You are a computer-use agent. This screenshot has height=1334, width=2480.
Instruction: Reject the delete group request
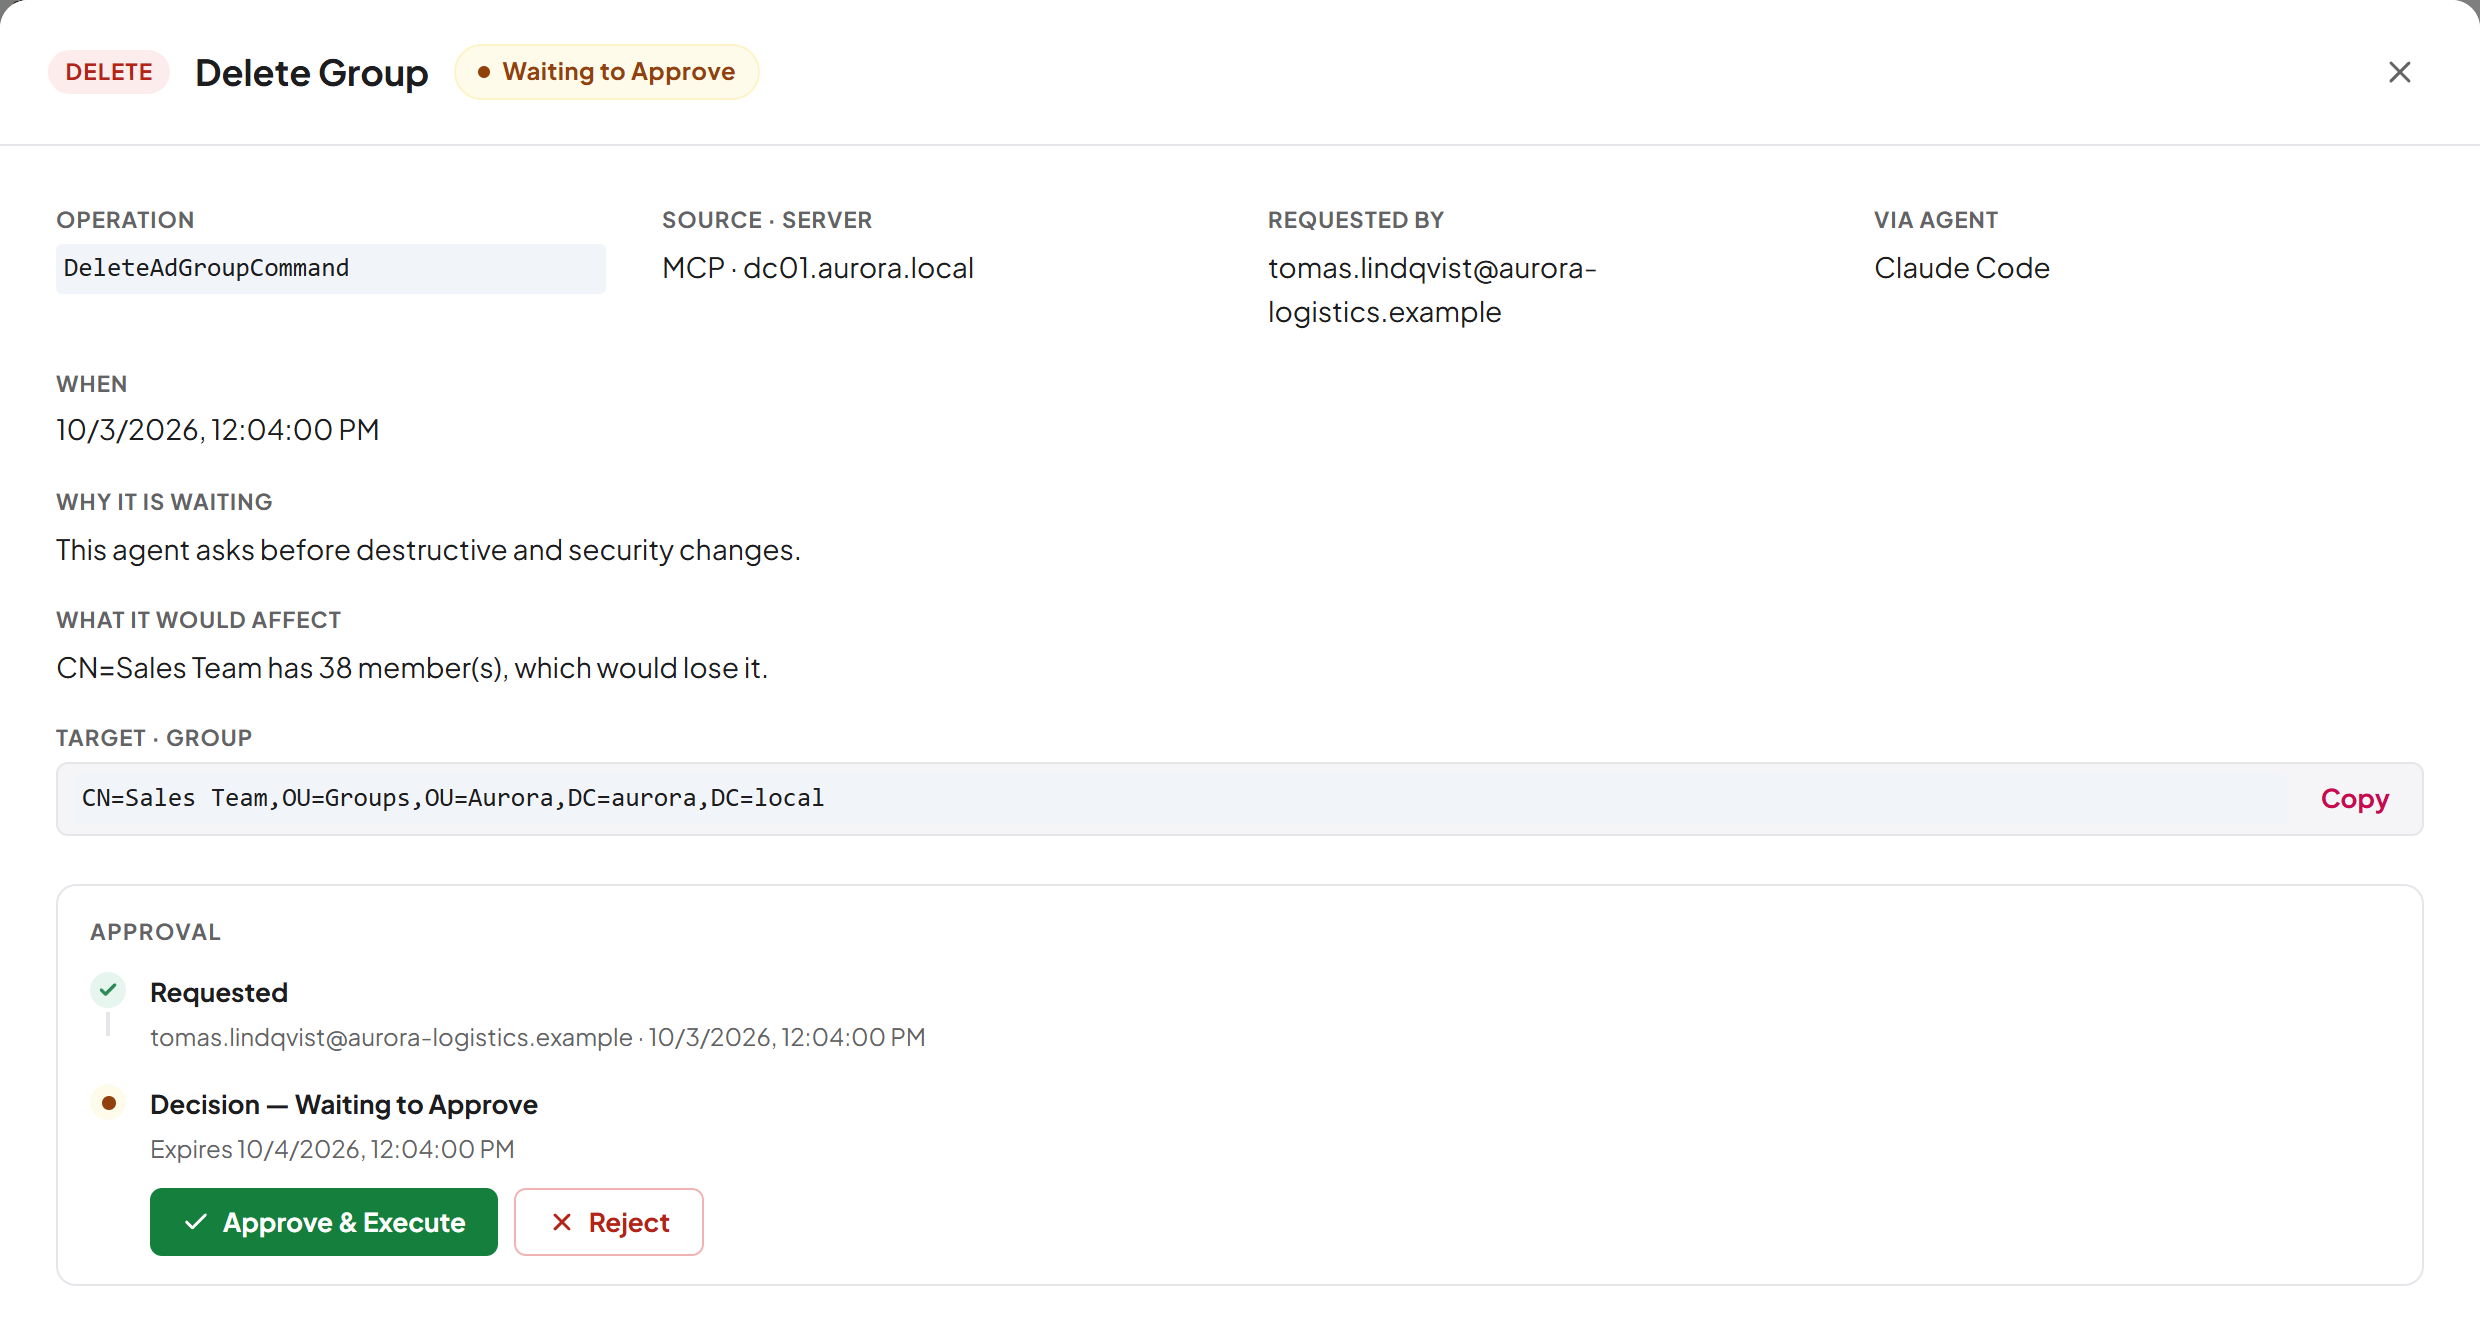pos(609,1222)
